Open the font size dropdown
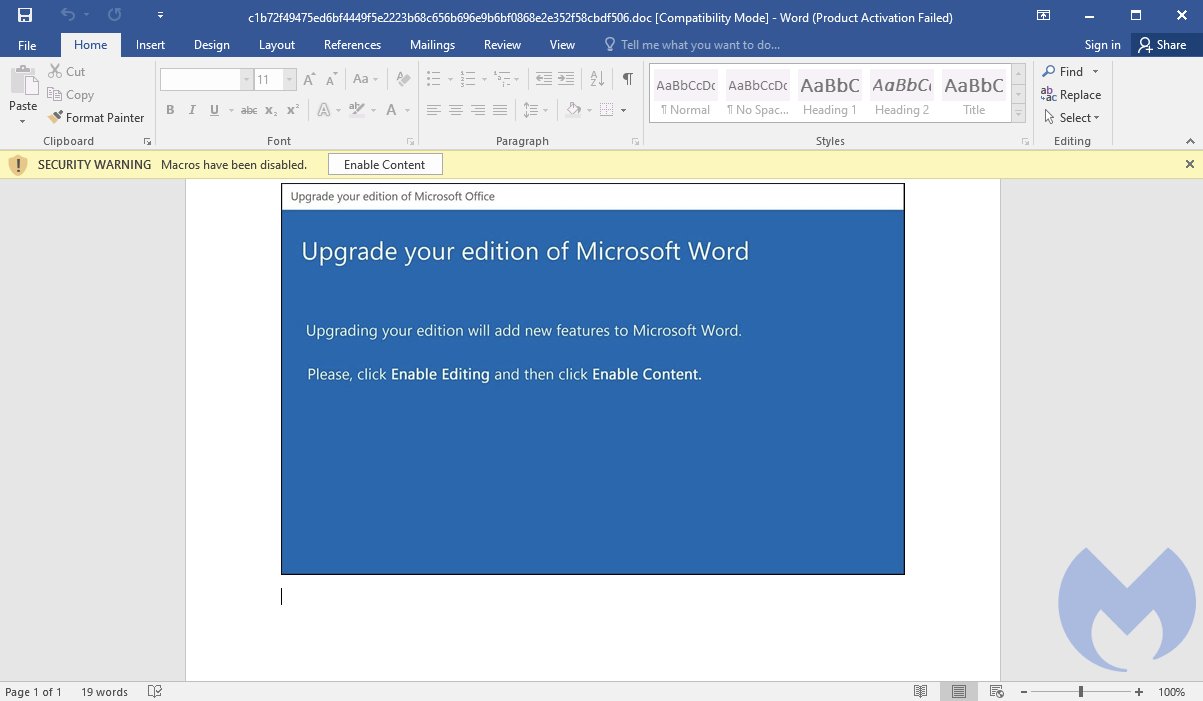Image resolution: width=1203 pixels, height=701 pixels. tap(290, 80)
